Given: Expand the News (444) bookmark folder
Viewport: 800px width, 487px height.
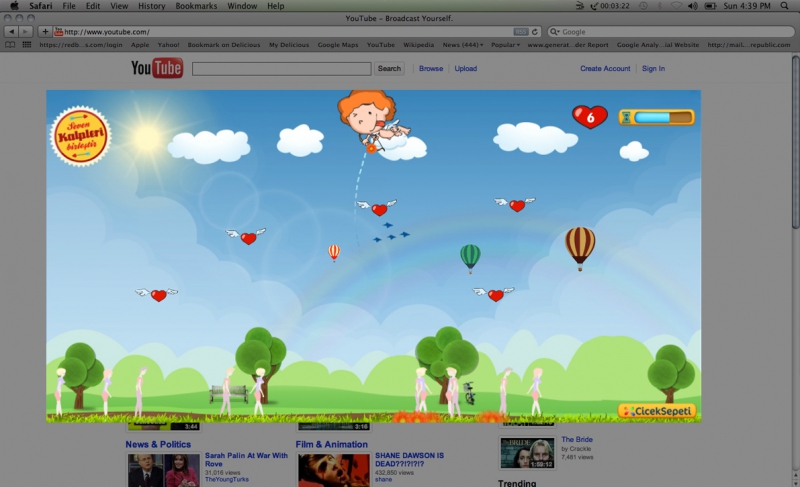Looking at the screenshot, I should (x=463, y=45).
